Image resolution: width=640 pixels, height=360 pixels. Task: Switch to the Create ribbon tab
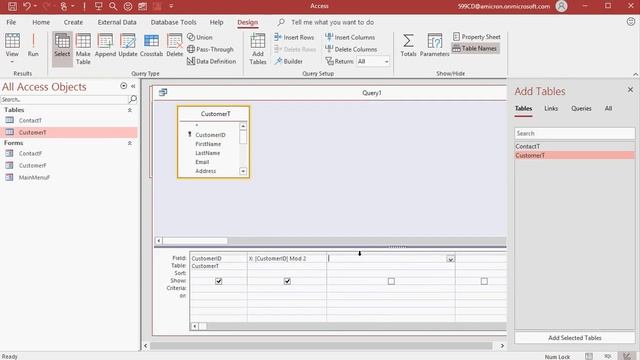click(73, 22)
